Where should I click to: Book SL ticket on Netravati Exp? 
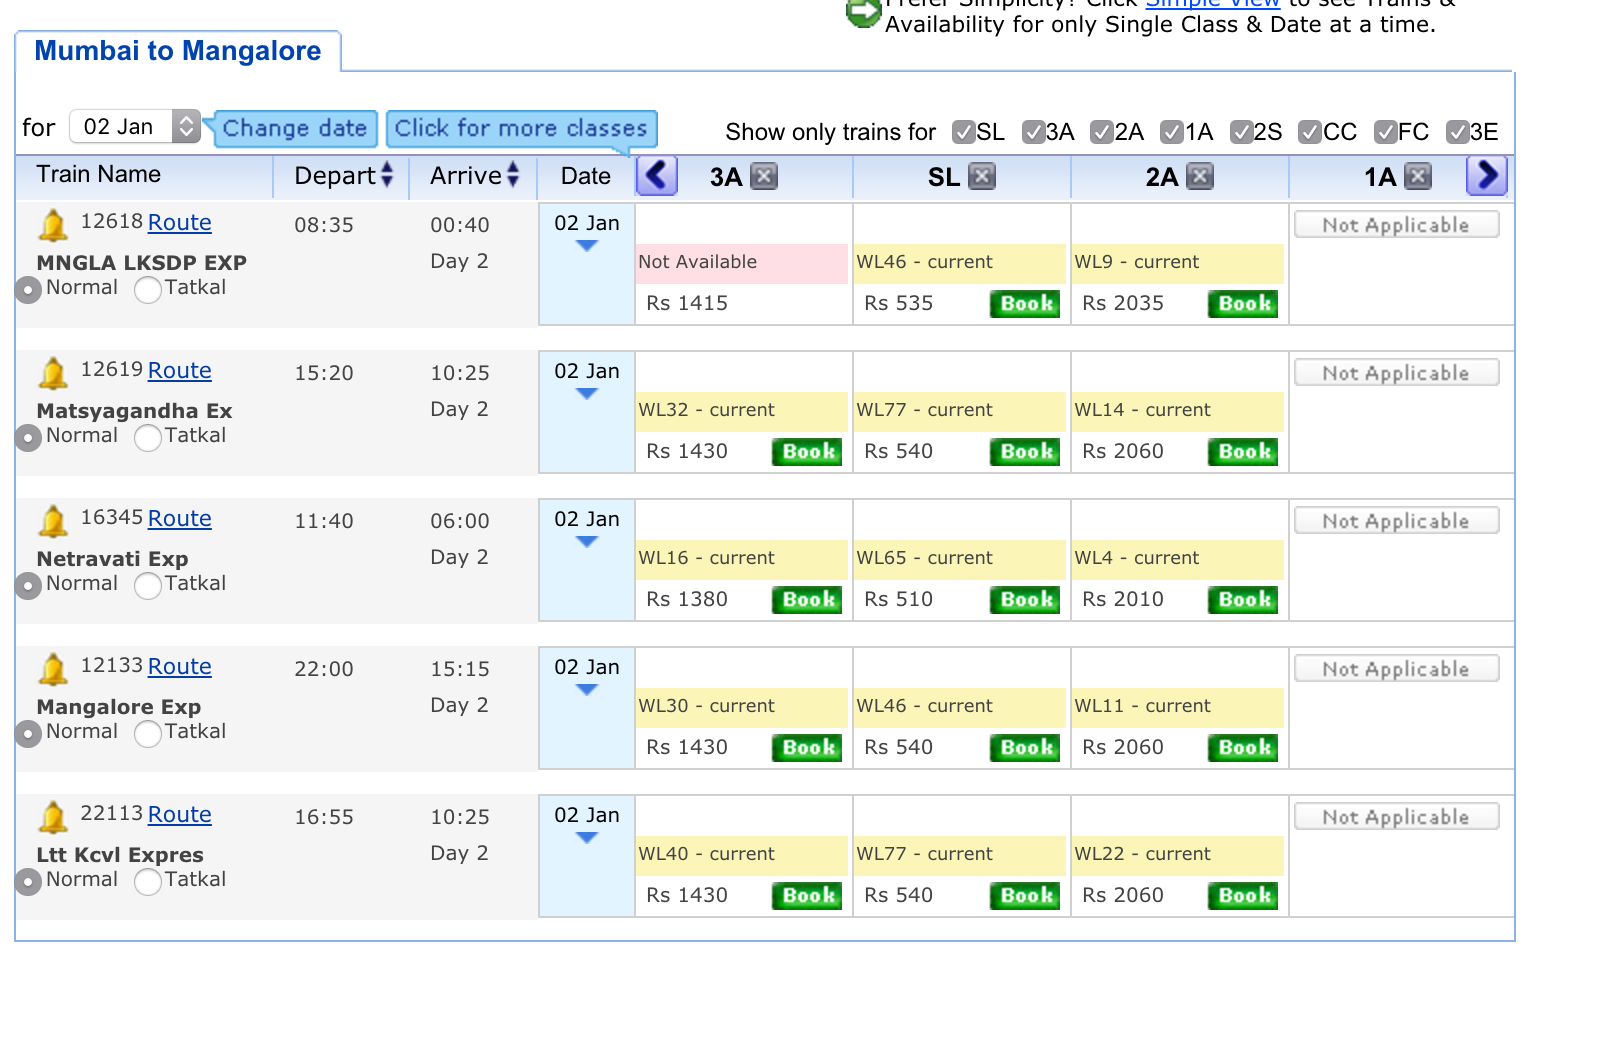tap(1025, 600)
